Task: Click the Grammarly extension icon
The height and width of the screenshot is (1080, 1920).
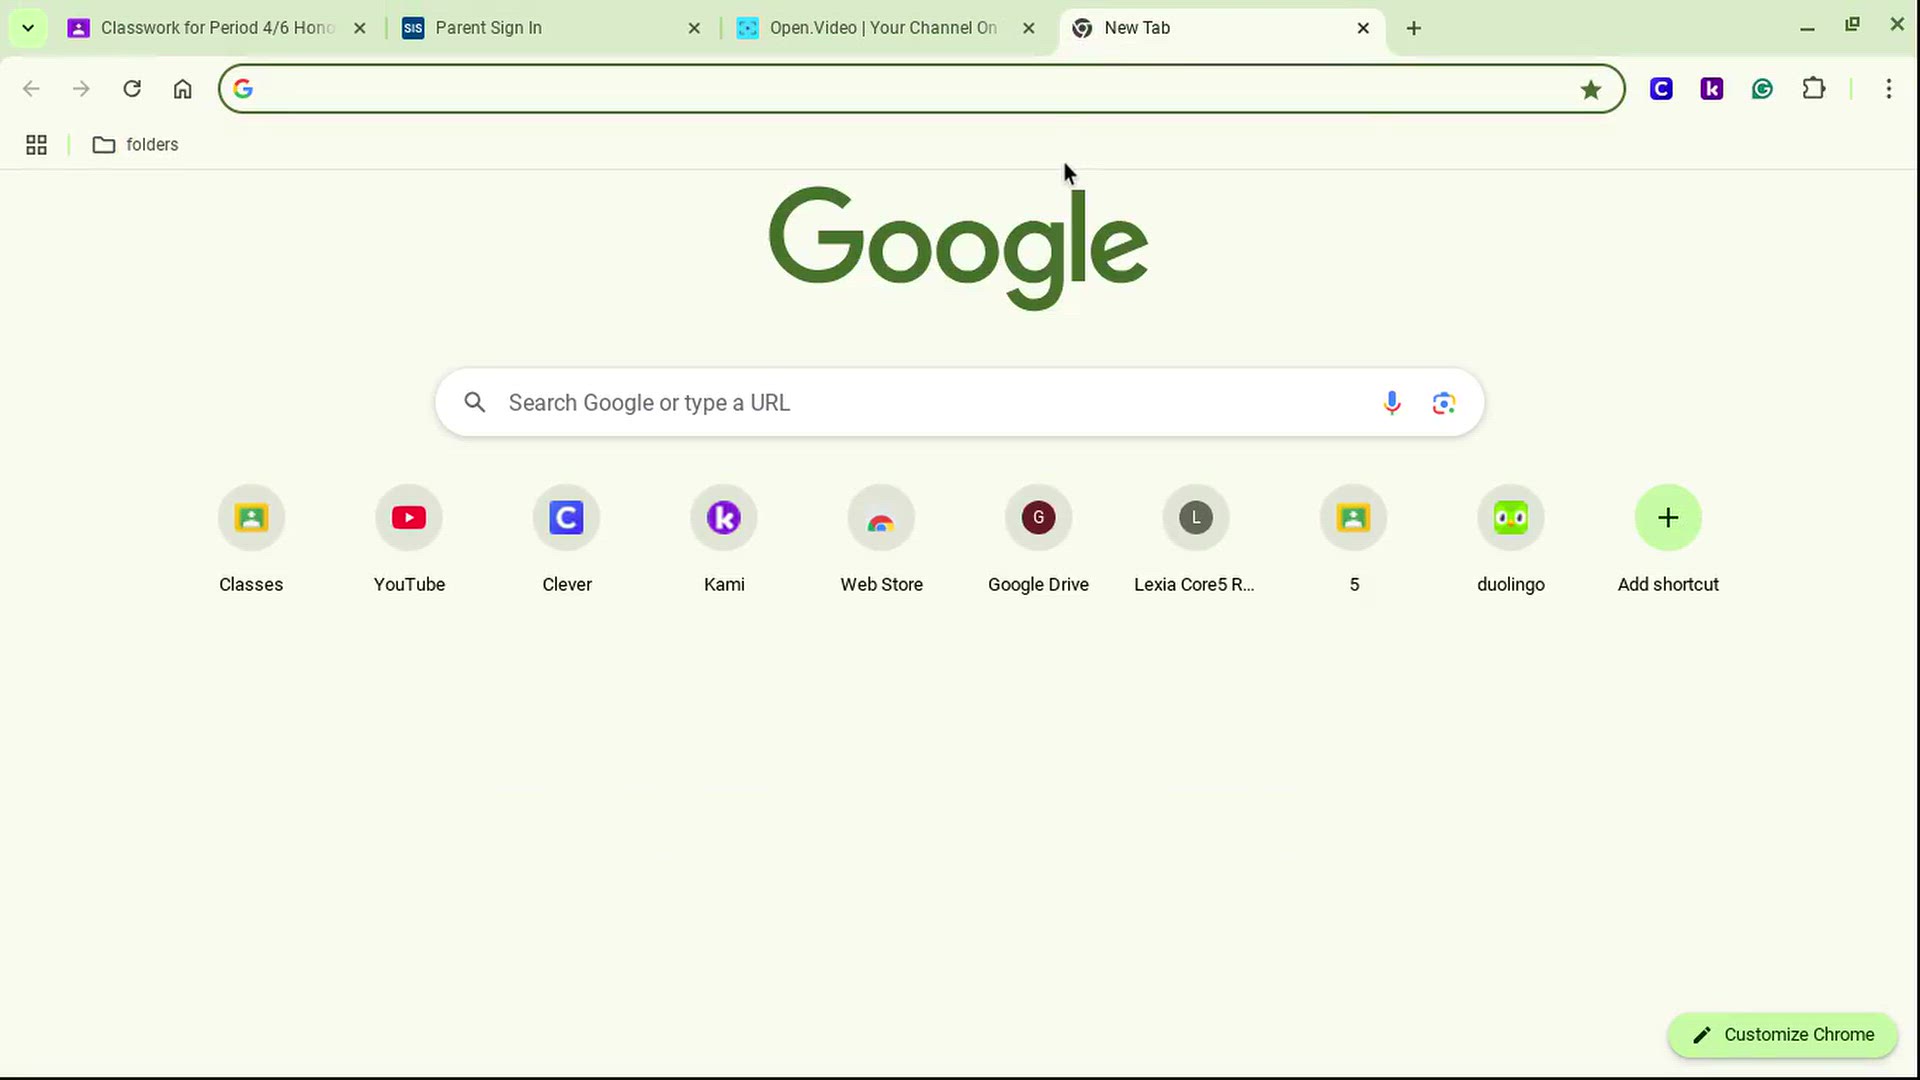Action: click(1762, 89)
